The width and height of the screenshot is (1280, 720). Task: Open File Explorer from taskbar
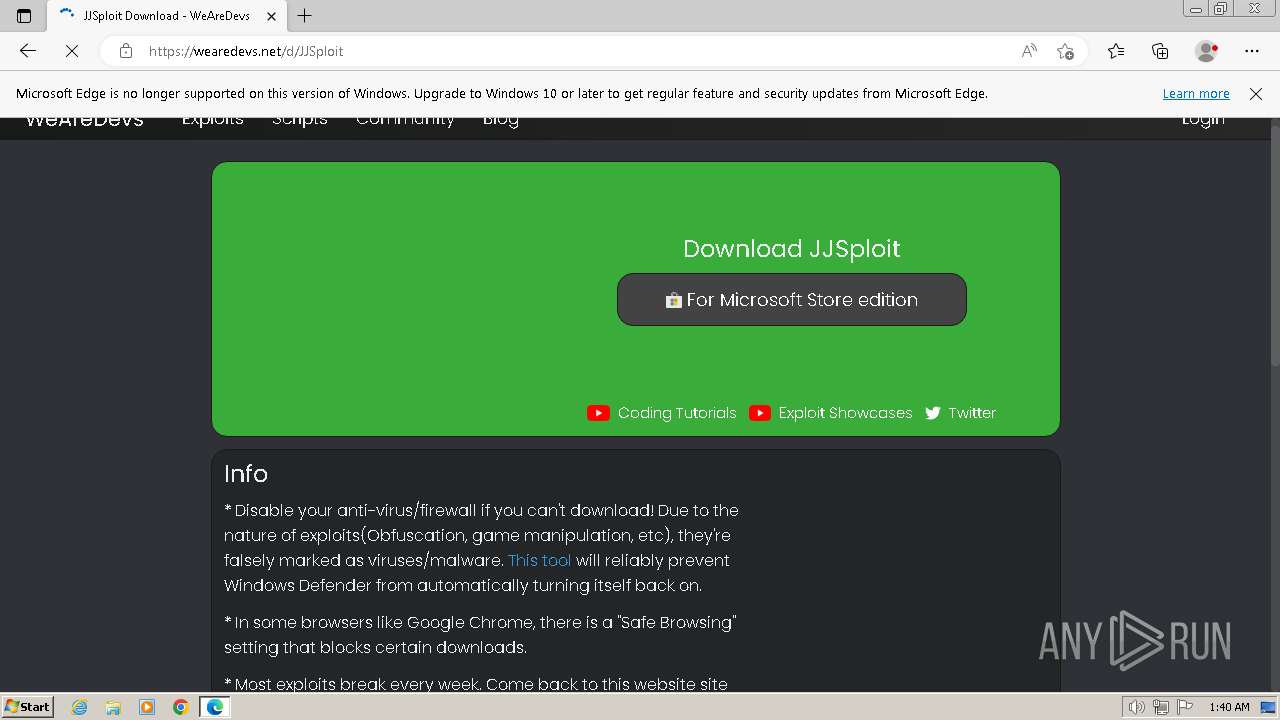[113, 707]
